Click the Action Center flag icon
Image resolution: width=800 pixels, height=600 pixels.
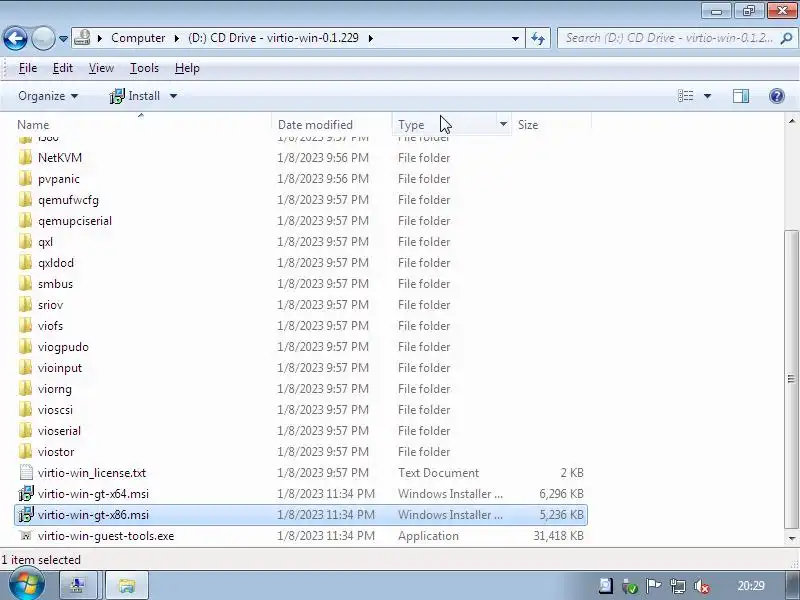click(654, 586)
